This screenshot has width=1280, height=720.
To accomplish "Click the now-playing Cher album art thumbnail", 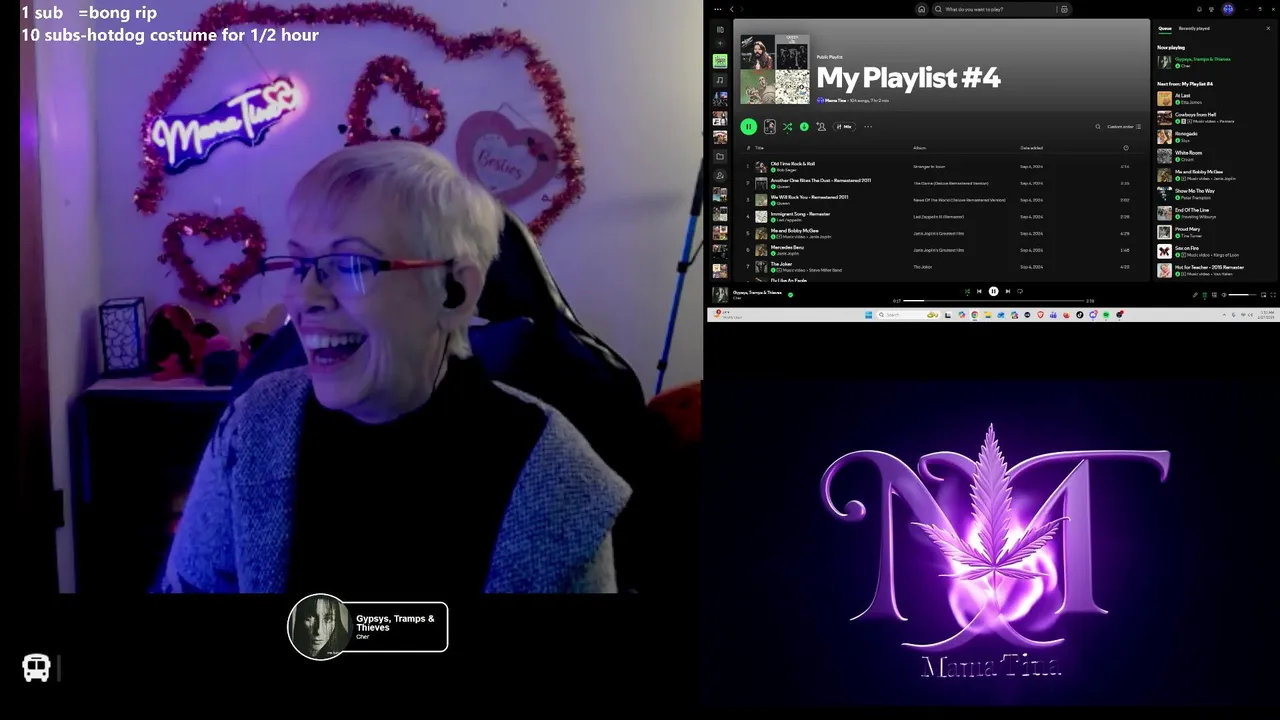I will [x=720, y=295].
